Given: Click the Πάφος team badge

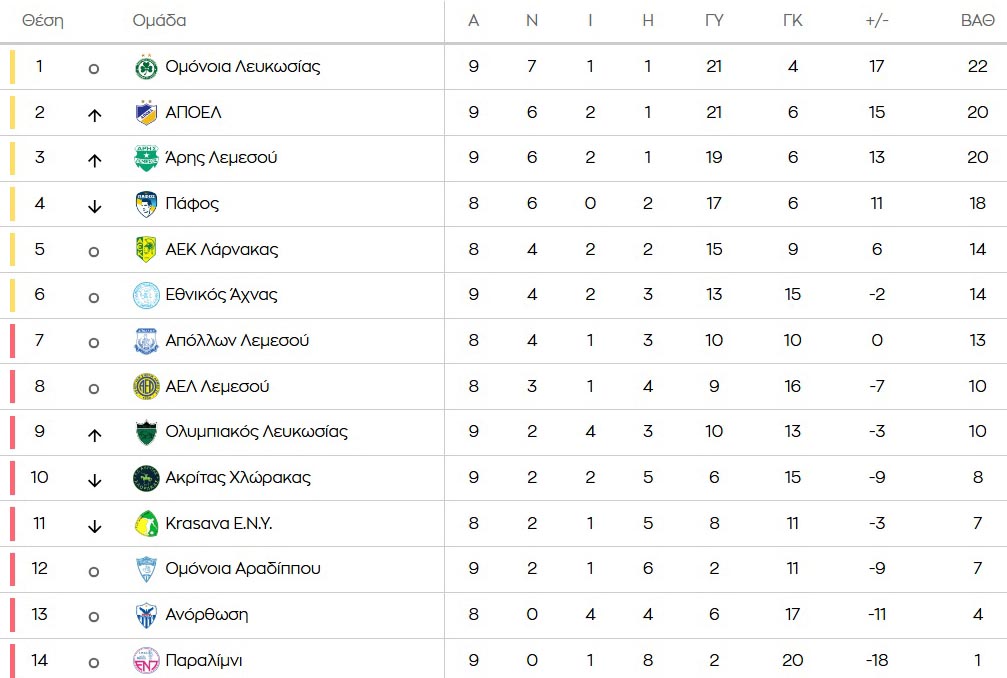Looking at the screenshot, I should click(x=146, y=204).
